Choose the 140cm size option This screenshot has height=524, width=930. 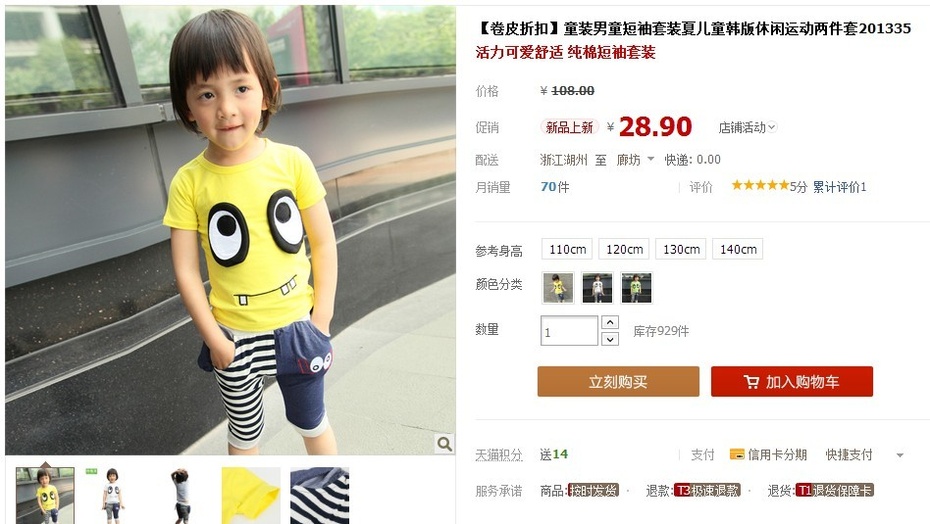(738, 249)
